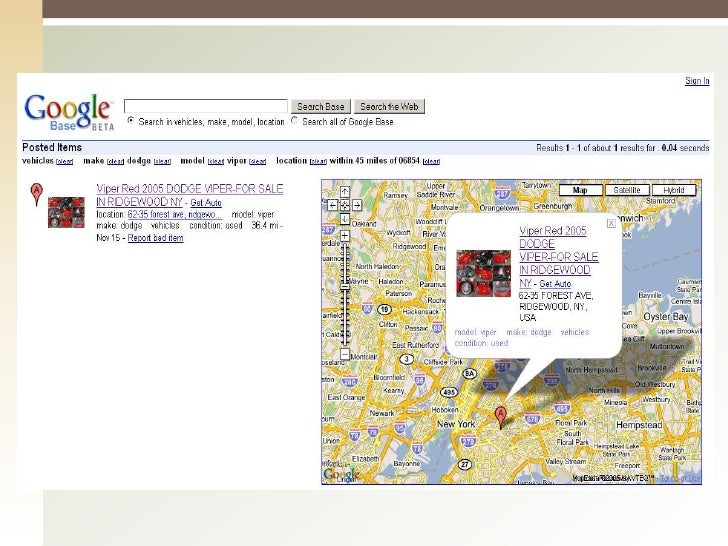This screenshot has width=728, height=546.
Task: Click the Report bad item link
Action: click(x=156, y=238)
